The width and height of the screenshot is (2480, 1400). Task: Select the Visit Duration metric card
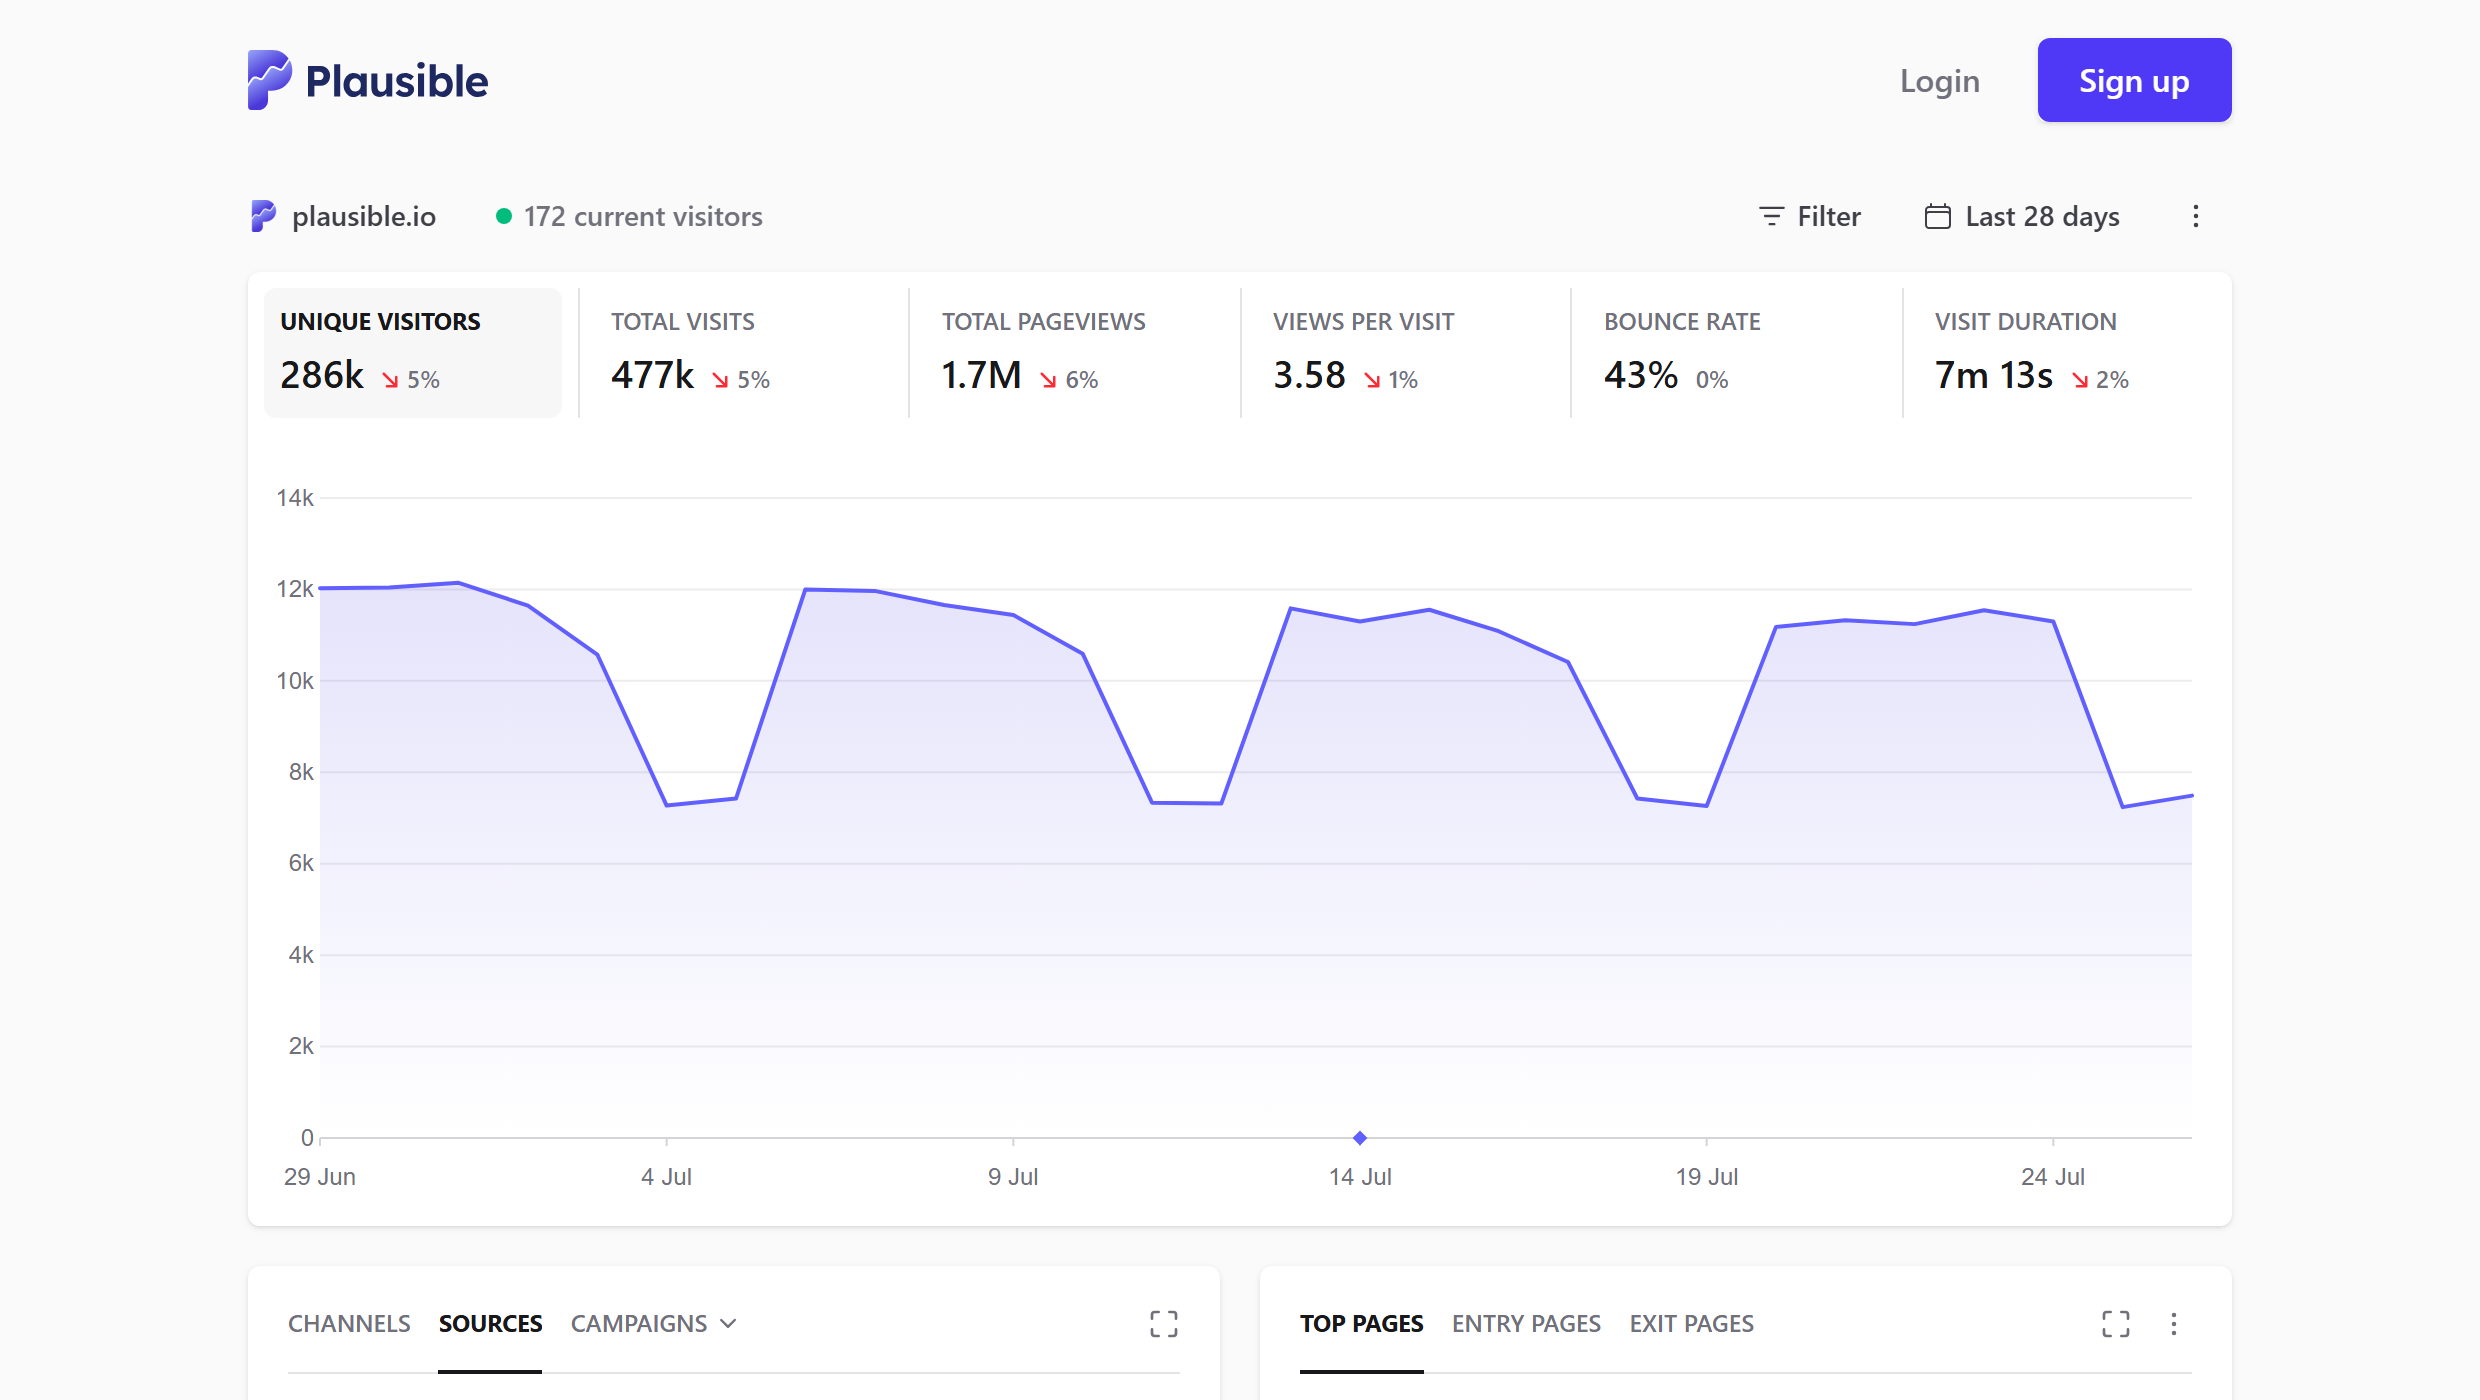pyautogui.click(x=2067, y=352)
